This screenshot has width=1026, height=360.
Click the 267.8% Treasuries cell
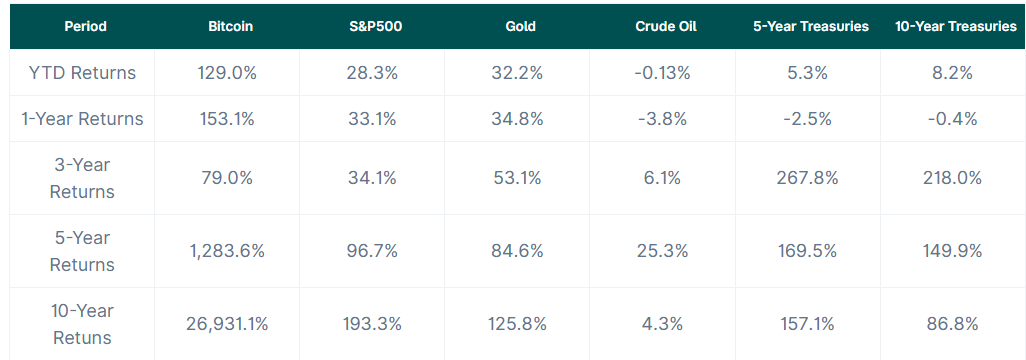(808, 179)
